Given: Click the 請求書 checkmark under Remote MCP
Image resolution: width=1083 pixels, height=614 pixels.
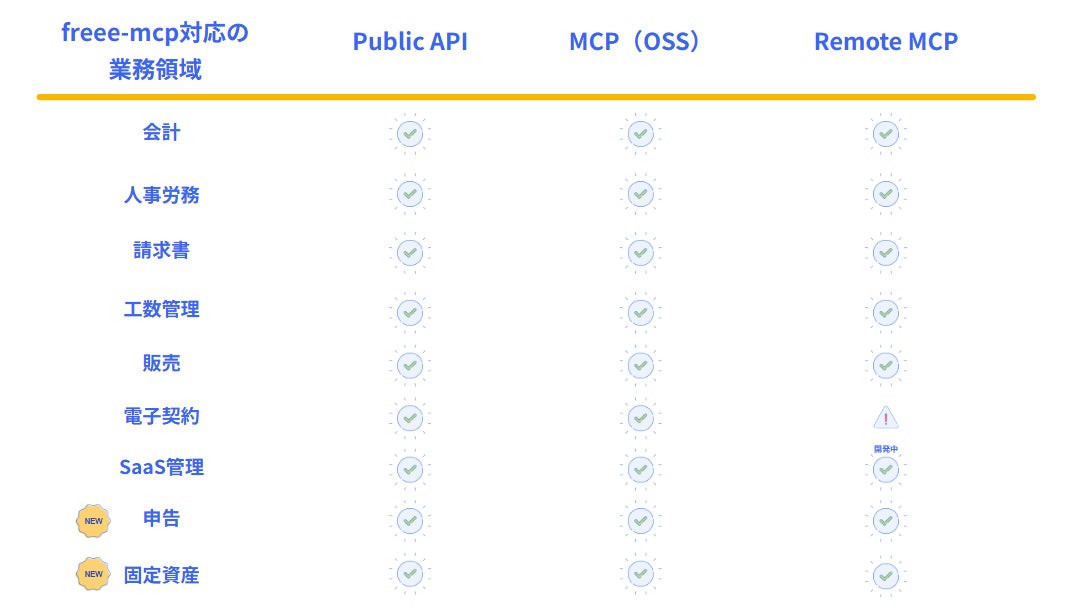Looking at the screenshot, I should click(885, 253).
